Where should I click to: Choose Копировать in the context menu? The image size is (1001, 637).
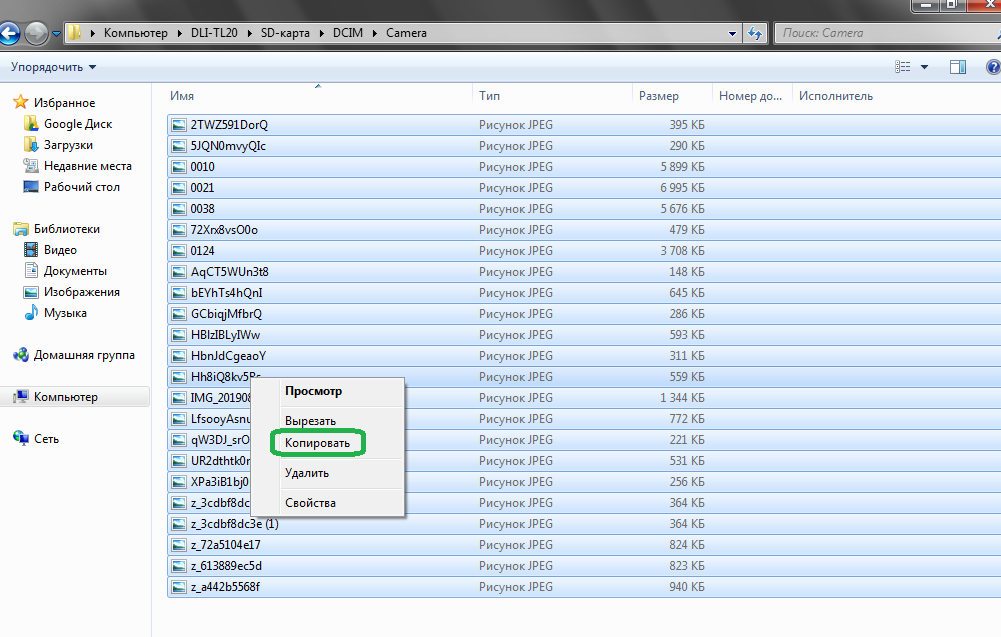[x=317, y=443]
